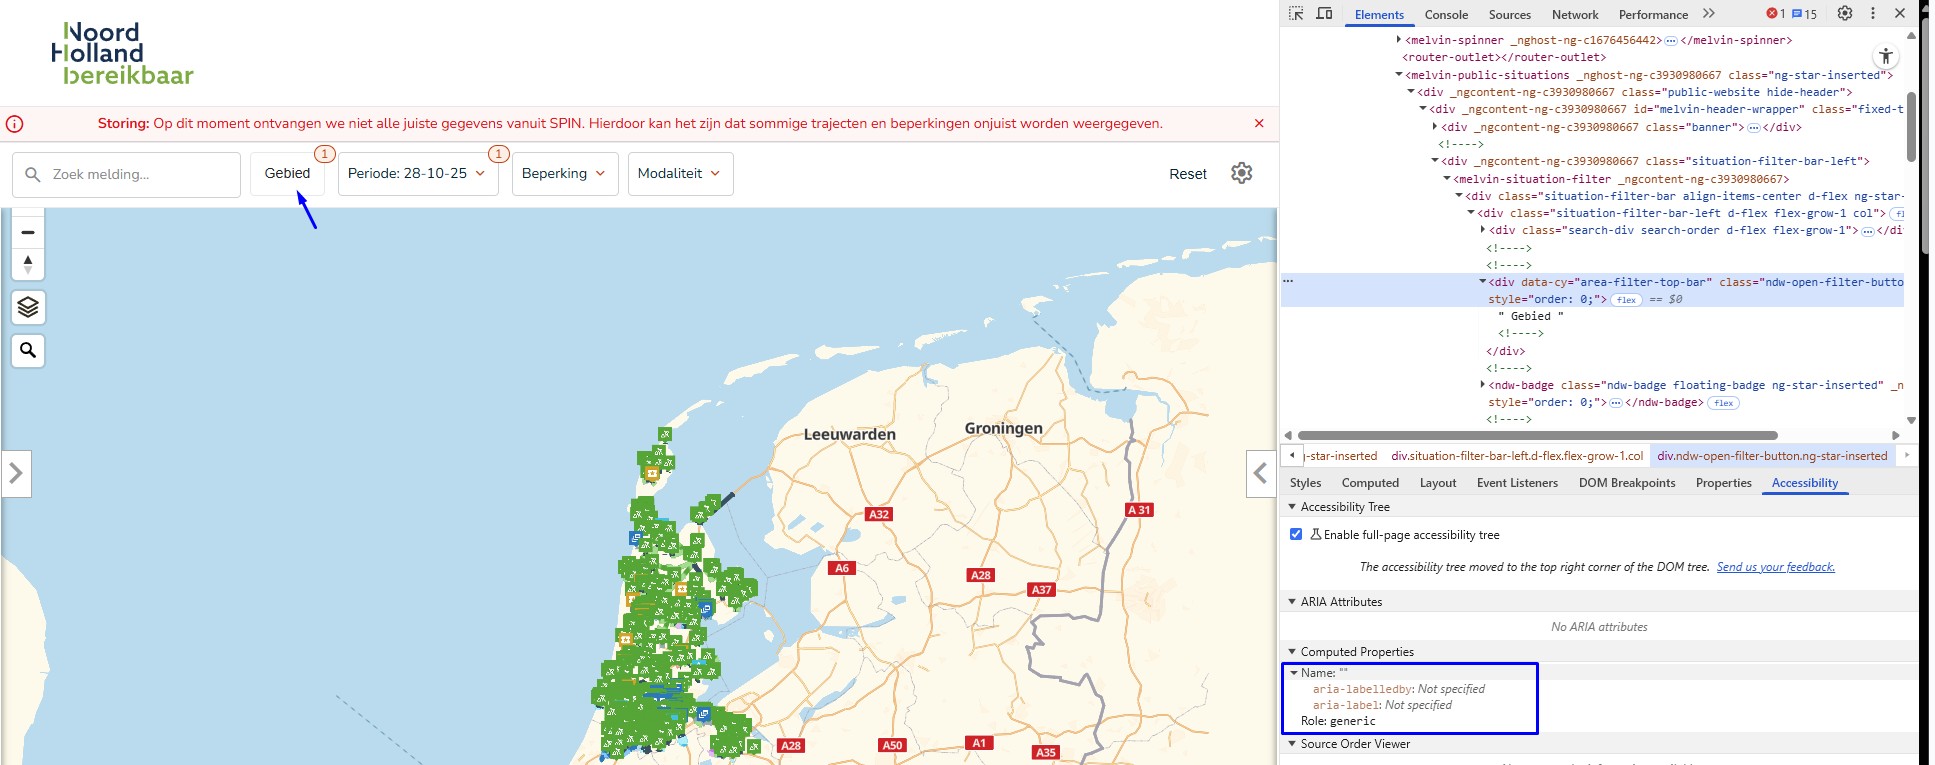Open filter settings gear icon
Image resolution: width=1935 pixels, height=765 pixels.
click(x=1241, y=173)
